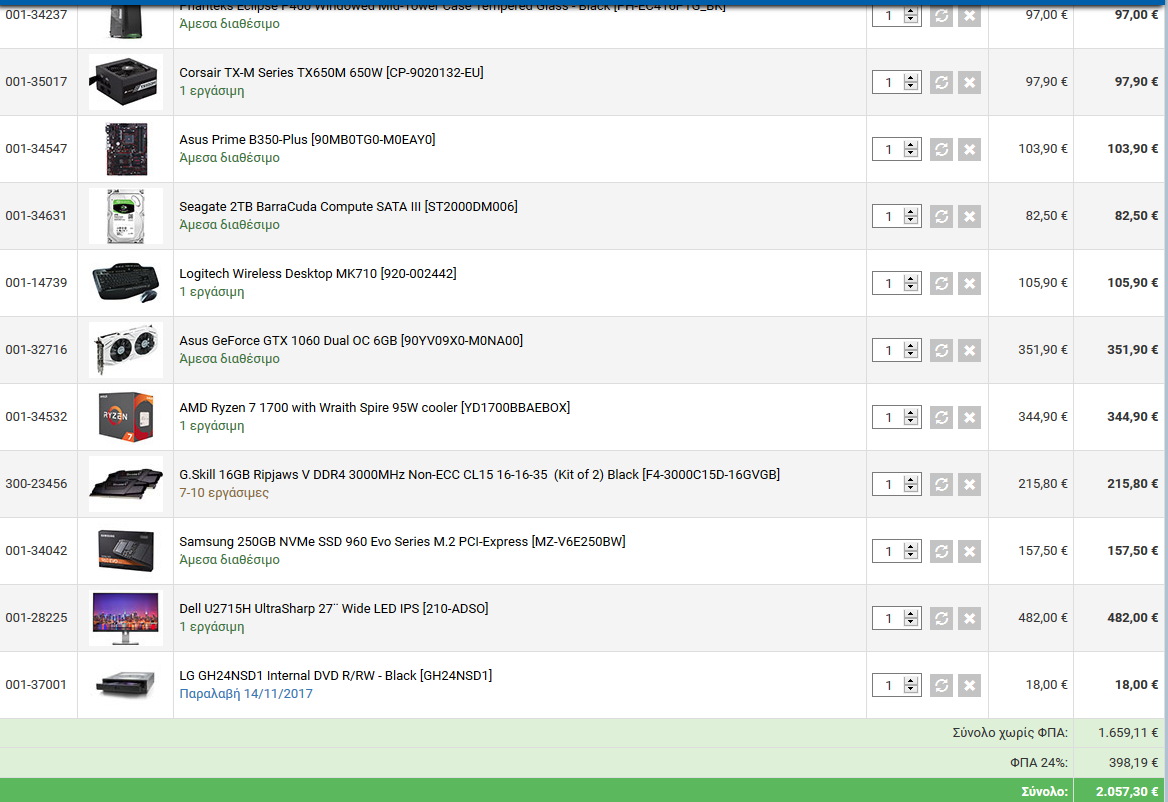
Task: Delete Asus GeForce GTX 1060 from cart
Action: pyautogui.click(x=969, y=350)
